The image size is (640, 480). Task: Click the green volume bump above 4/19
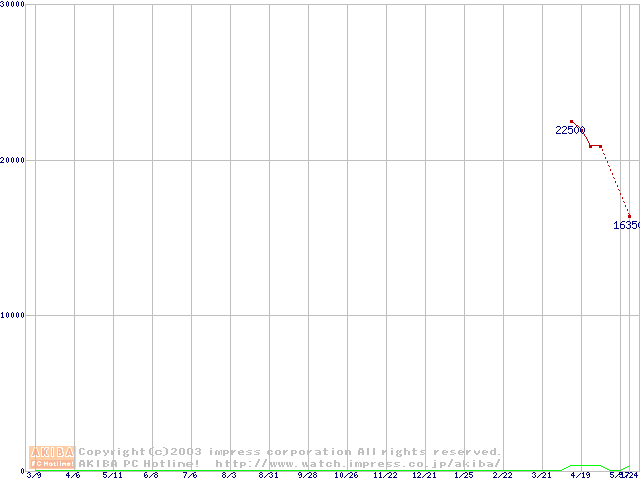point(585,466)
